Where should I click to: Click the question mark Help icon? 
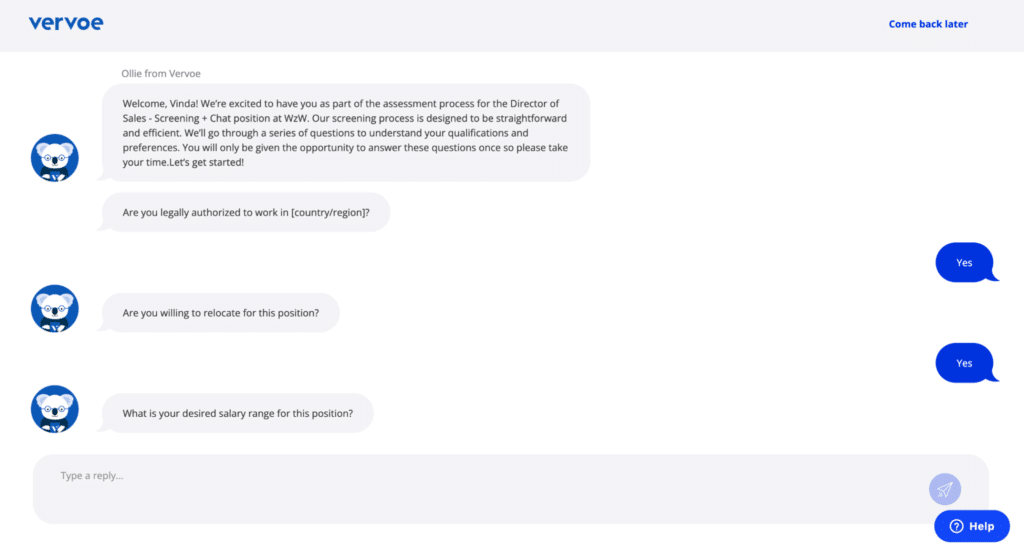956,526
